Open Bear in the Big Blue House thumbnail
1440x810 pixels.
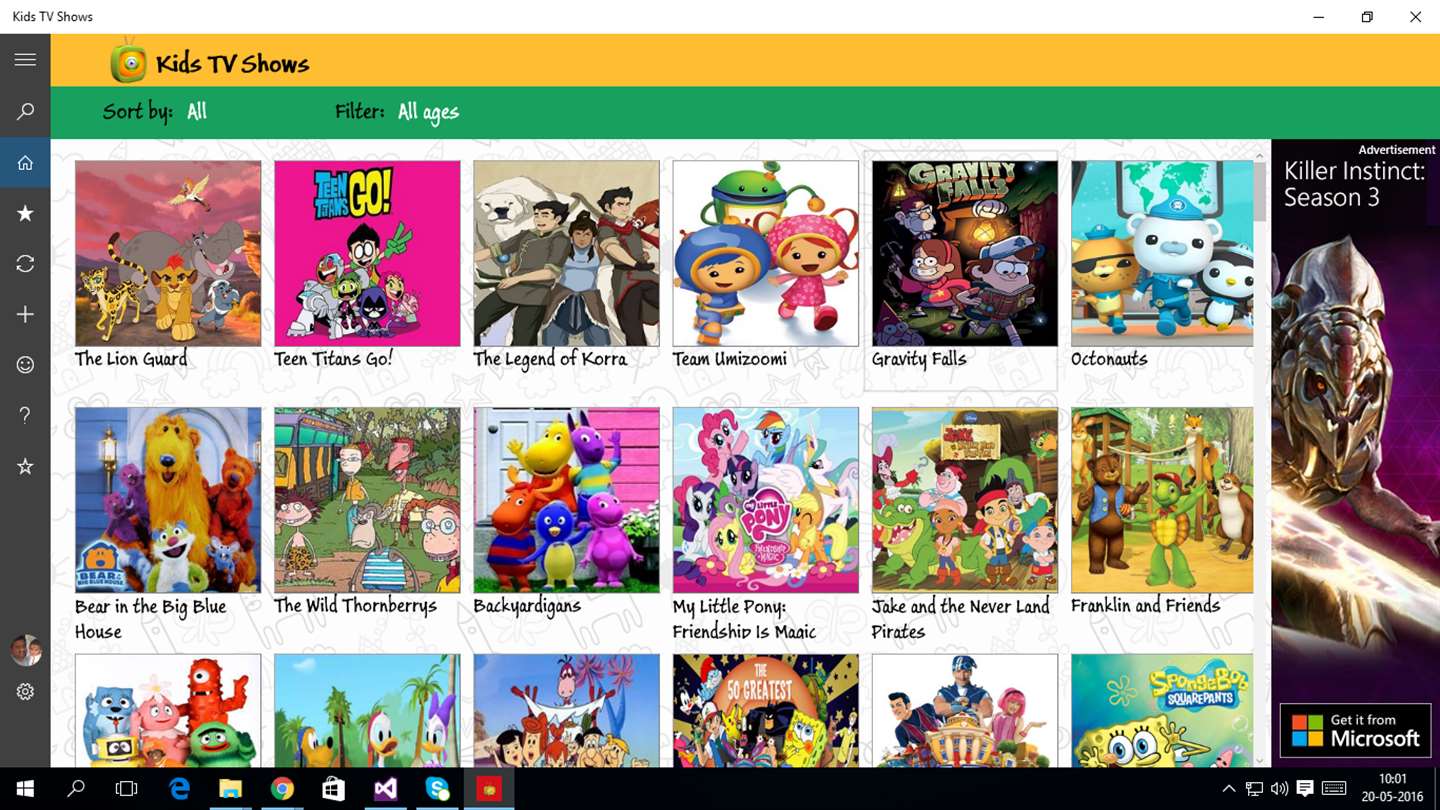168,500
